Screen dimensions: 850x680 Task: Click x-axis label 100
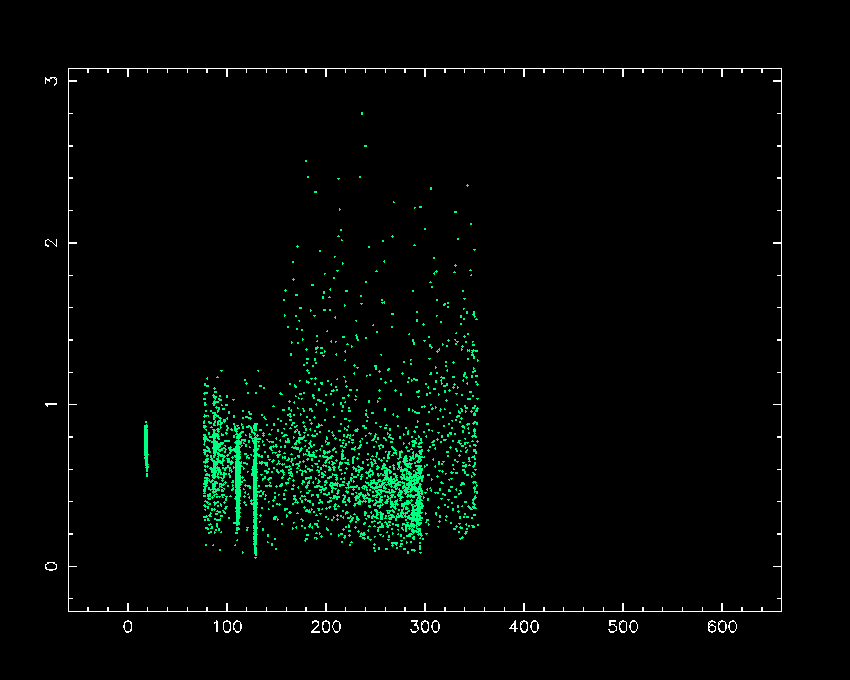pos(227,627)
